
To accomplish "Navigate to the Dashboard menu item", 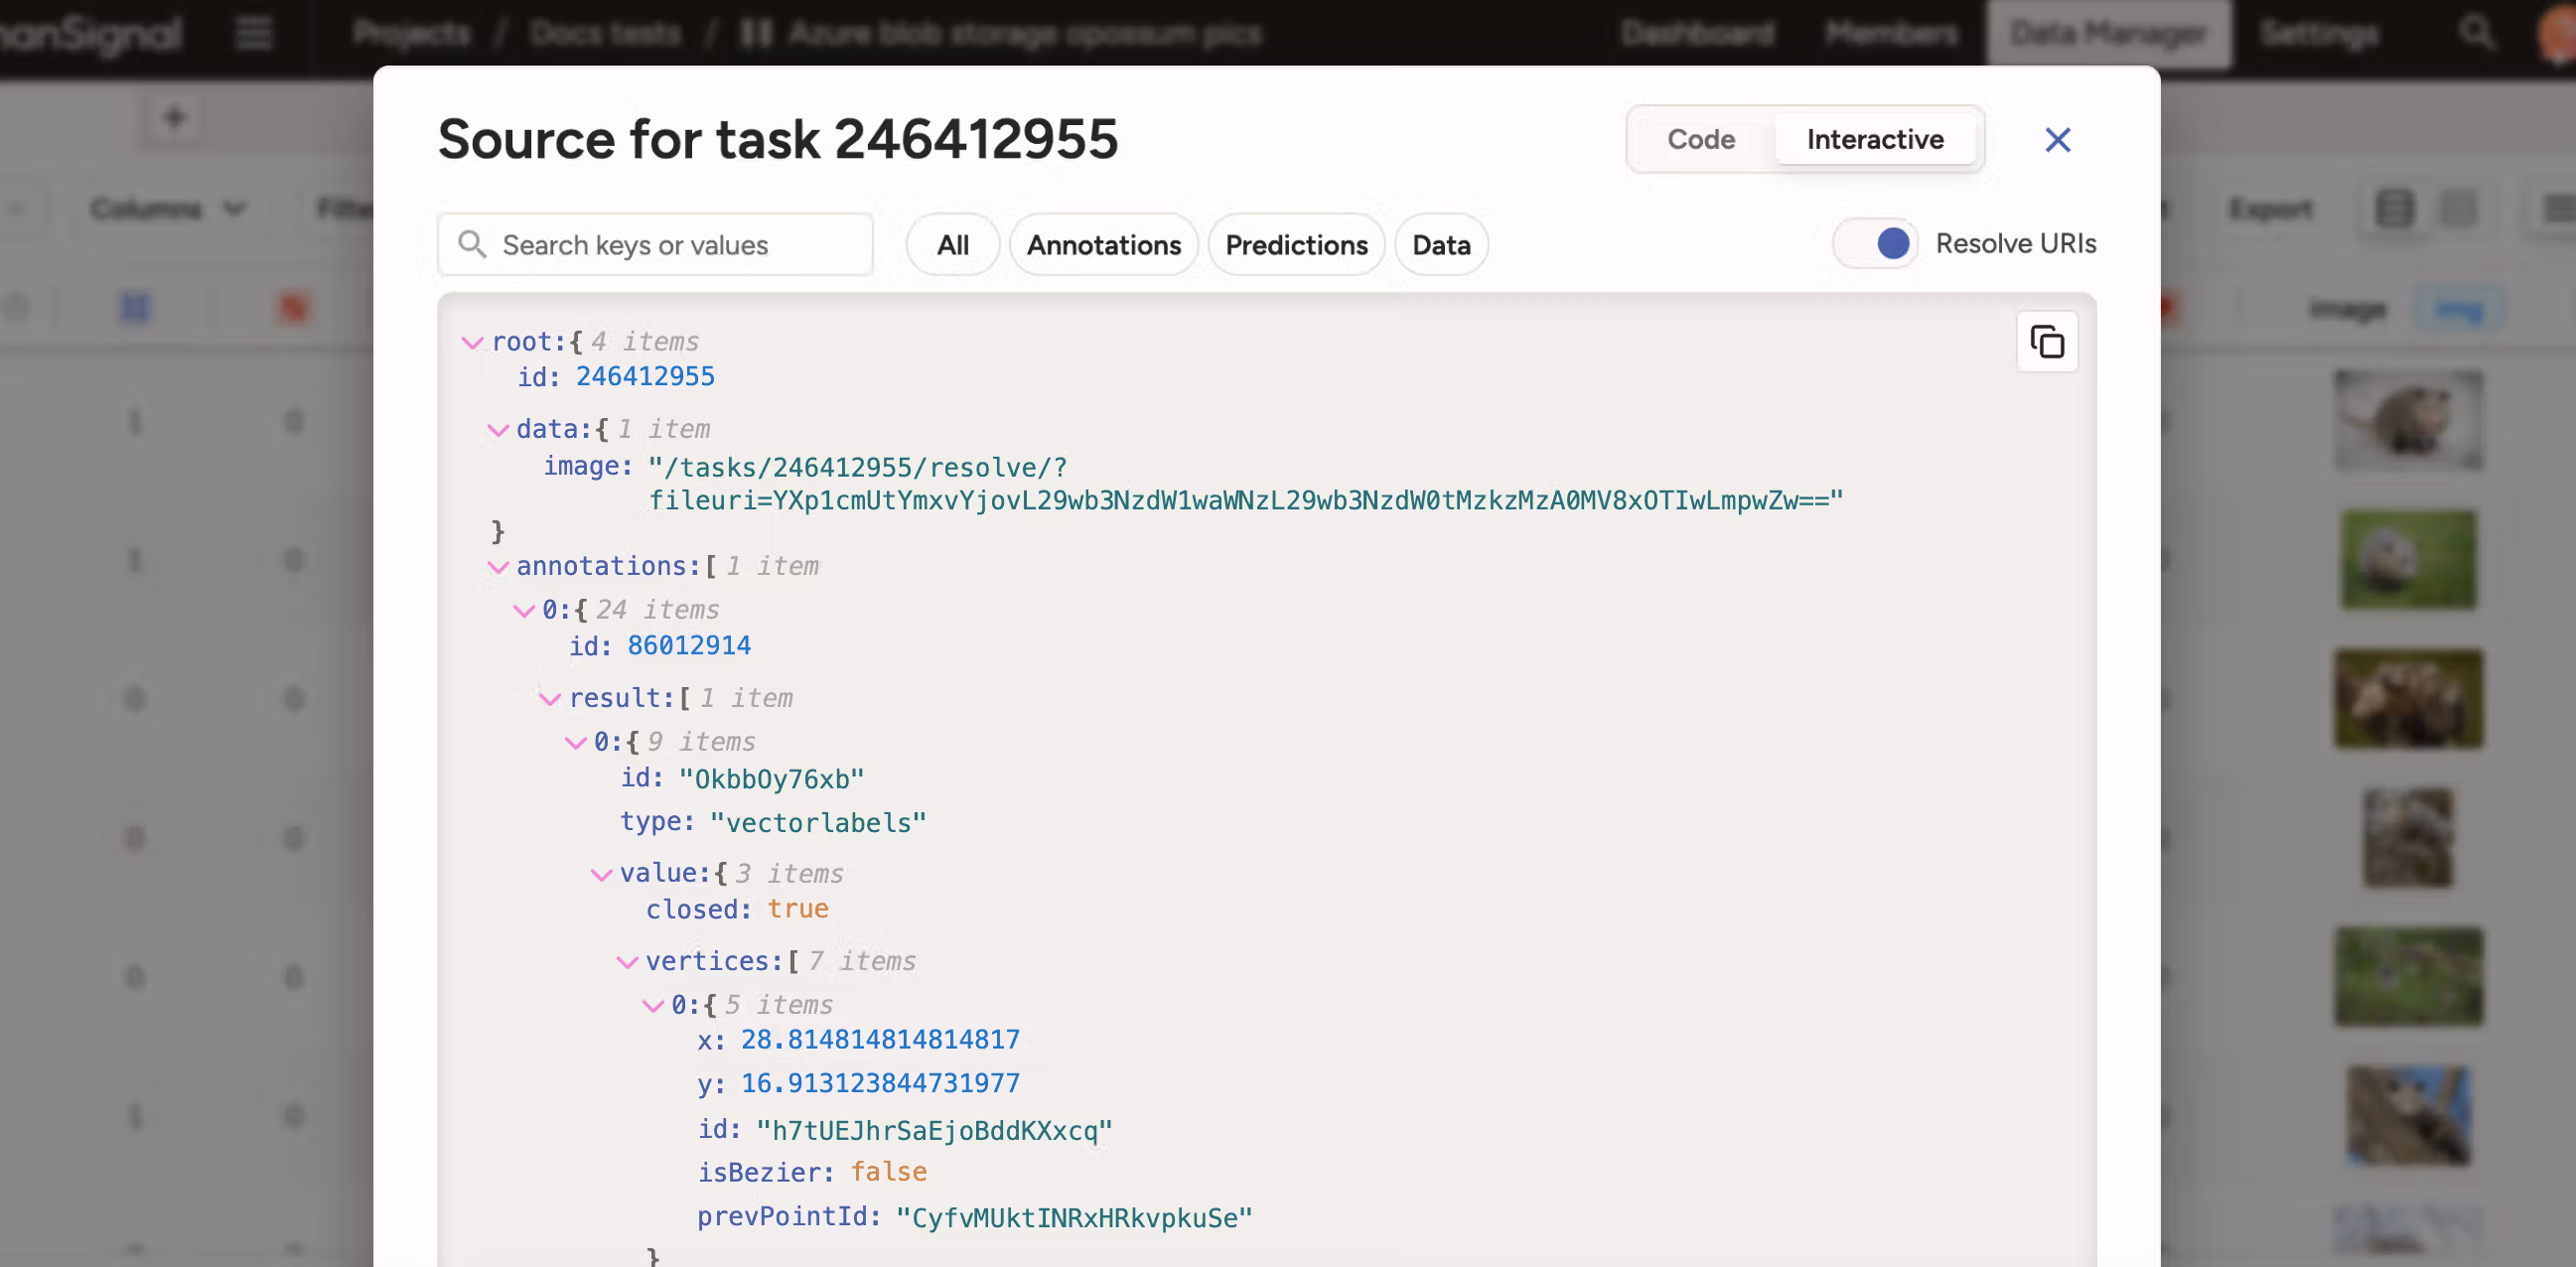I will pos(1697,33).
